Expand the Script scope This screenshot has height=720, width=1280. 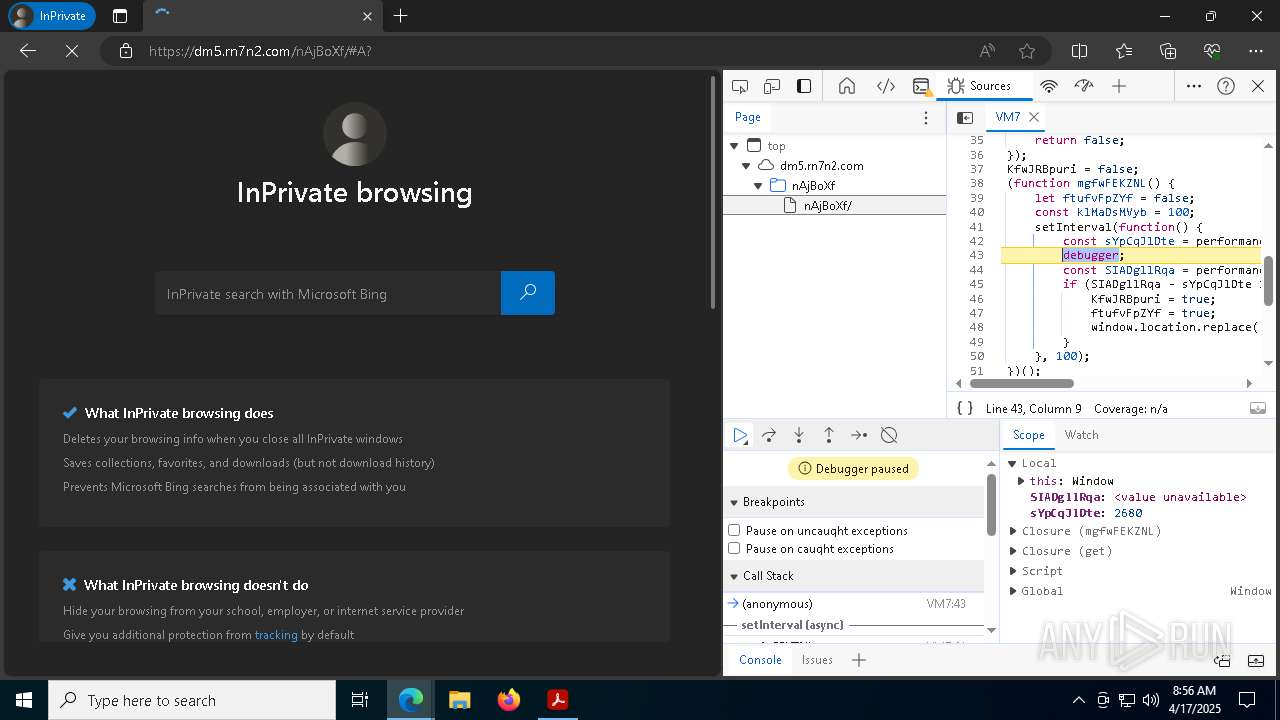tap(1013, 571)
